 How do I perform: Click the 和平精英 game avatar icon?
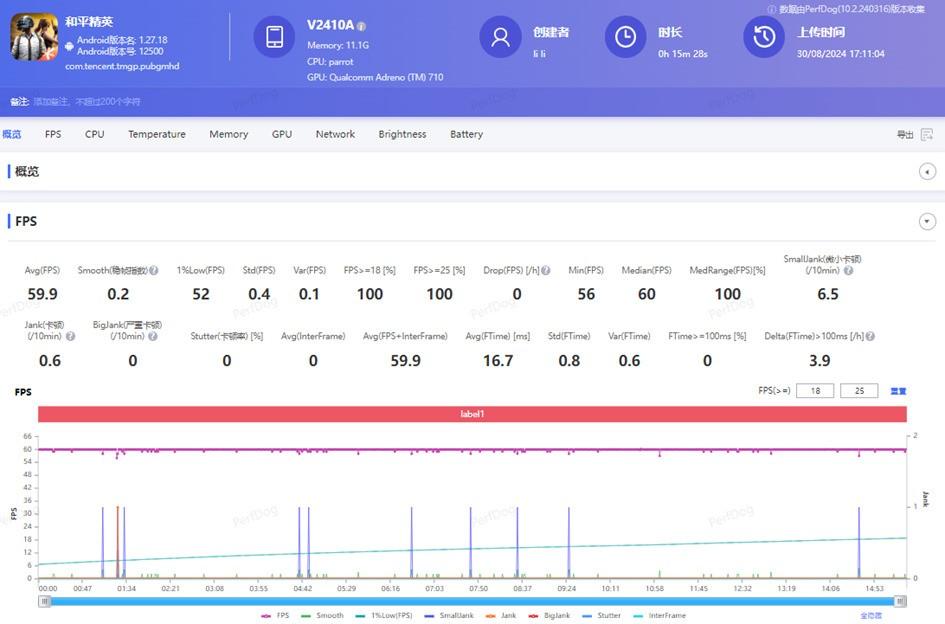click(34, 38)
